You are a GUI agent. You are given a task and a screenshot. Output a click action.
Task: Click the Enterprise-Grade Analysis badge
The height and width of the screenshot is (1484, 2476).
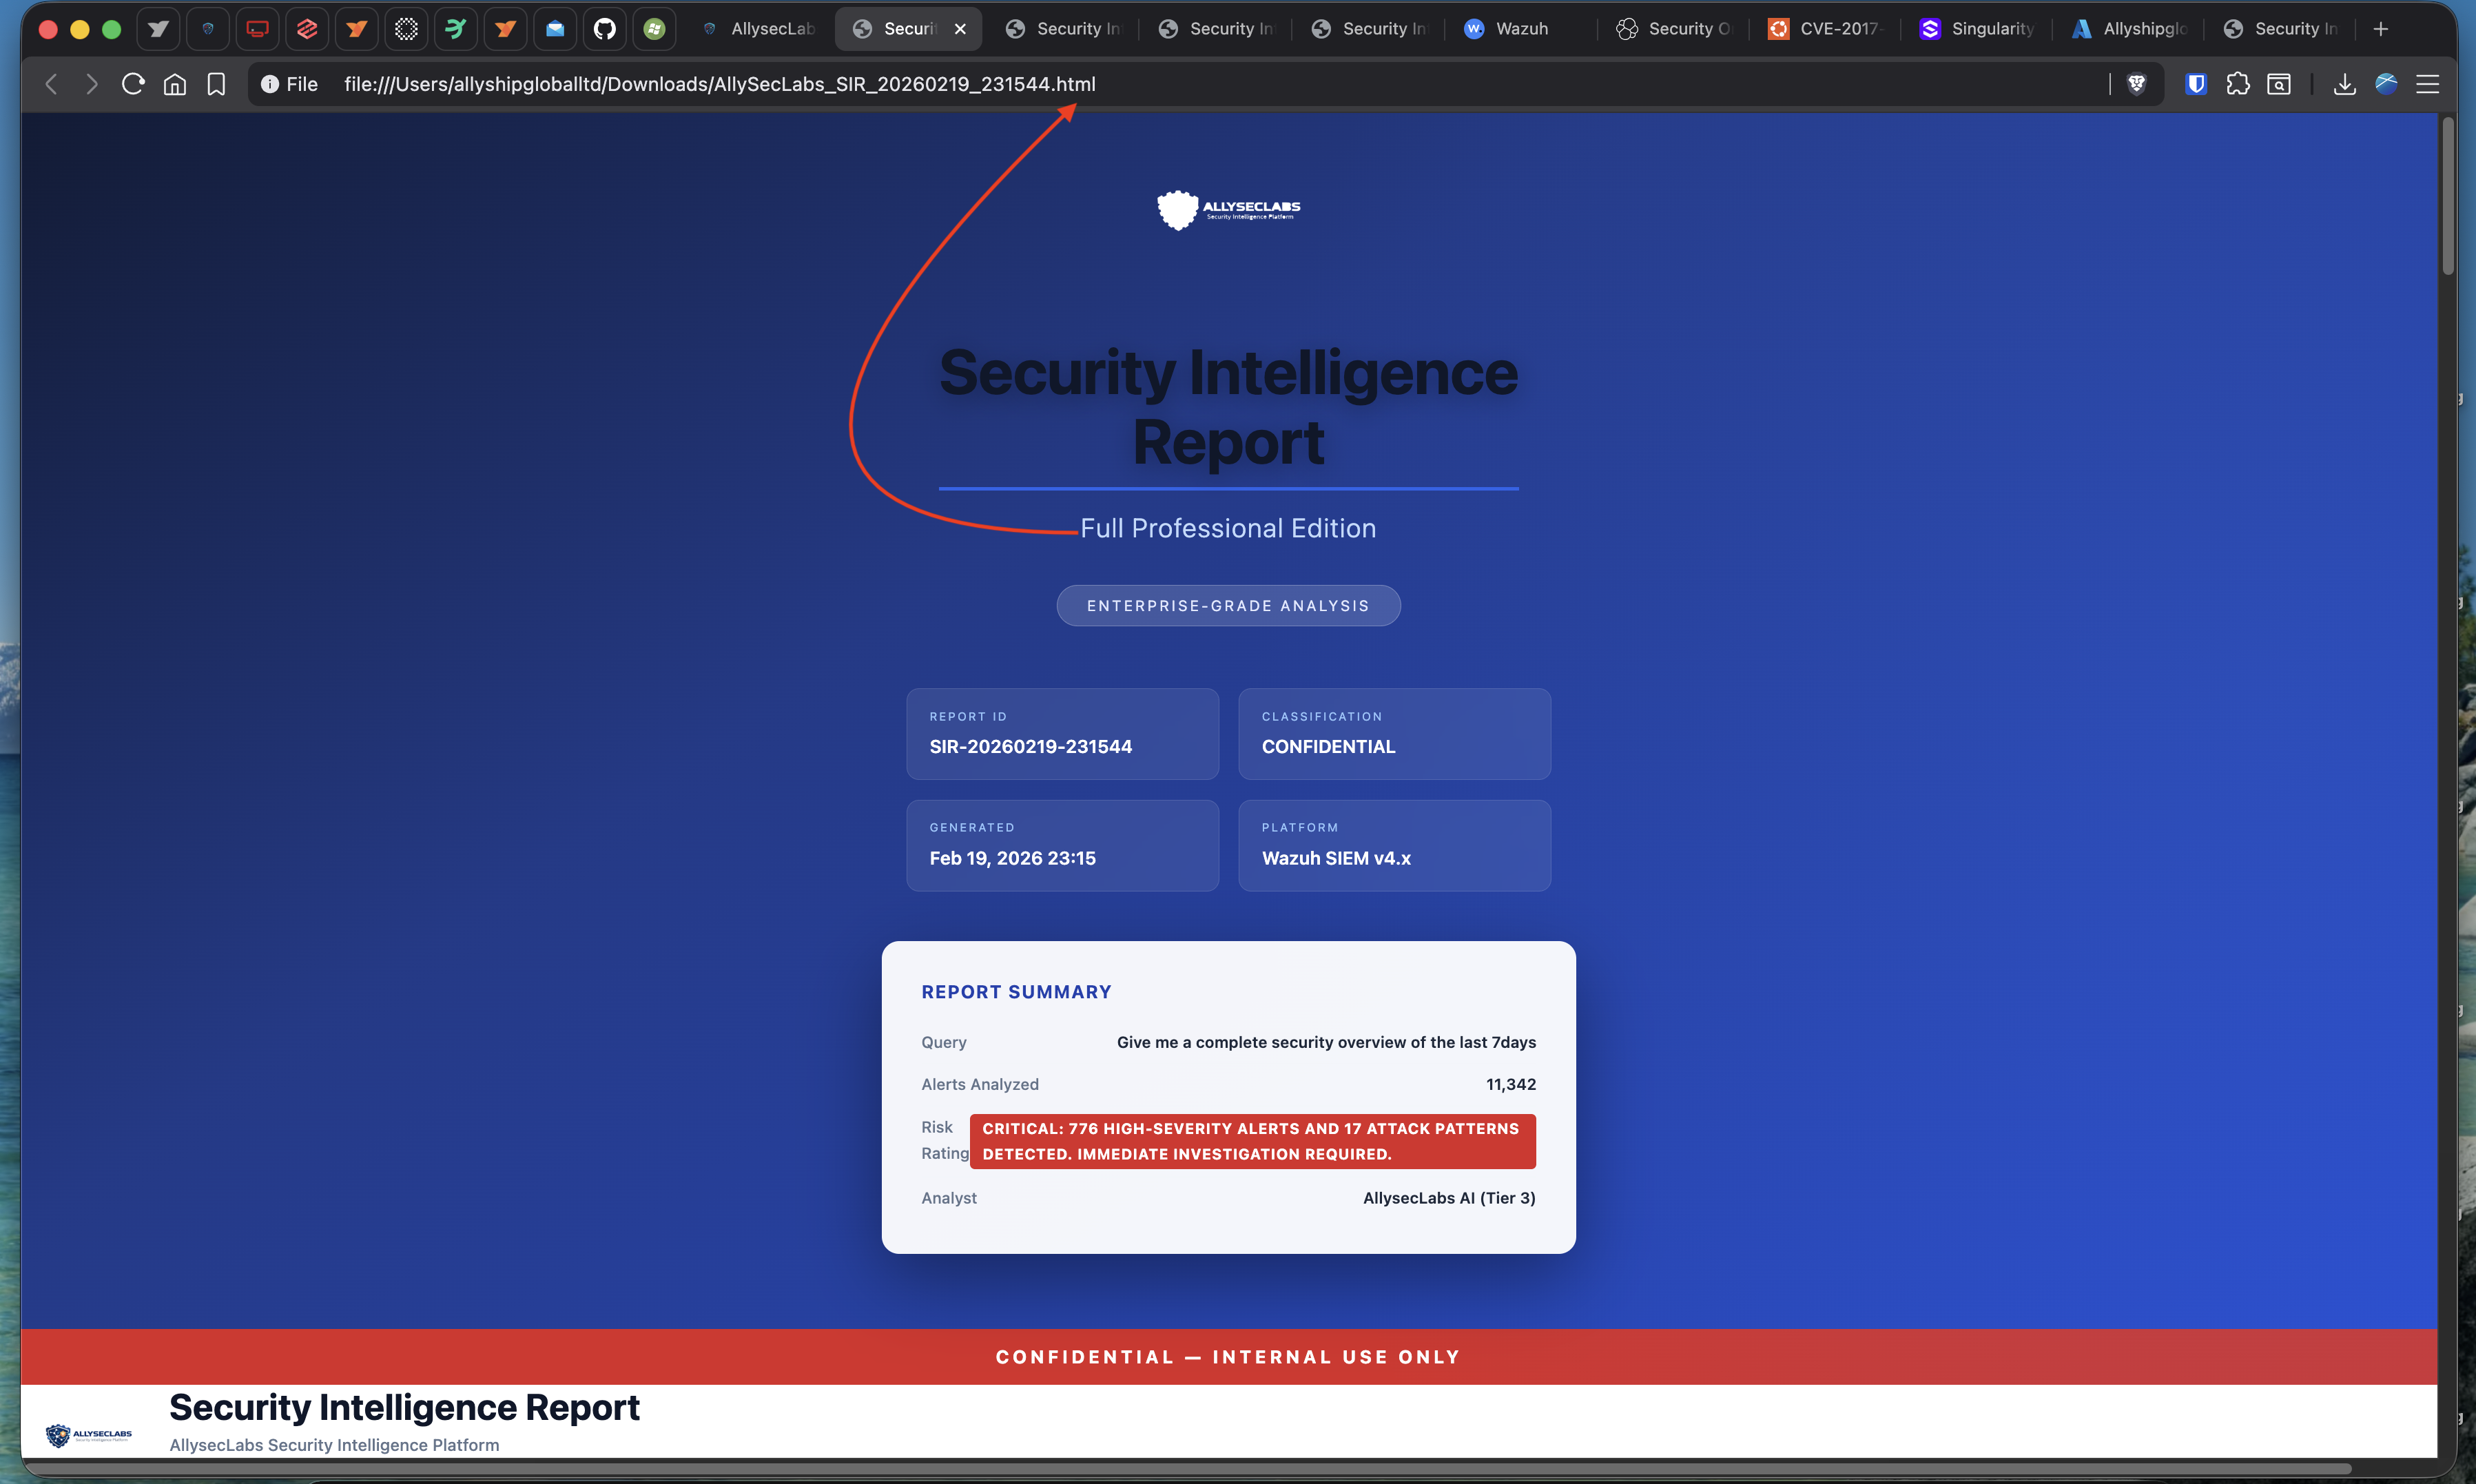[1228, 606]
